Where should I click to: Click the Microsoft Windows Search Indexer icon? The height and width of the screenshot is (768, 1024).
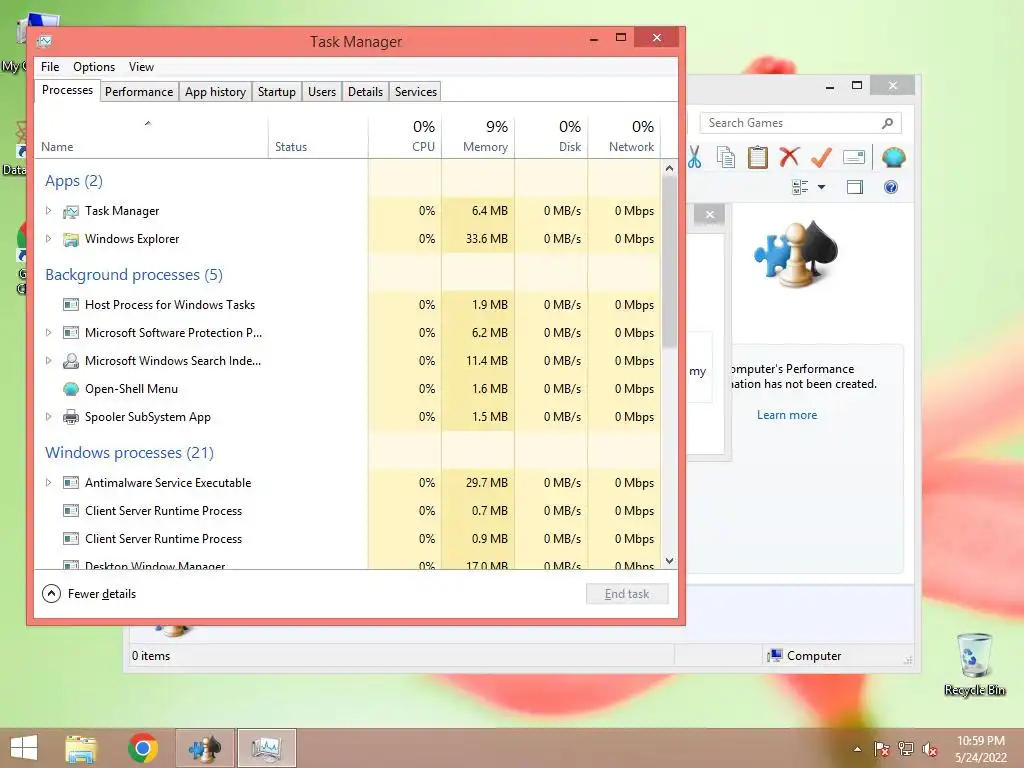tap(71, 361)
